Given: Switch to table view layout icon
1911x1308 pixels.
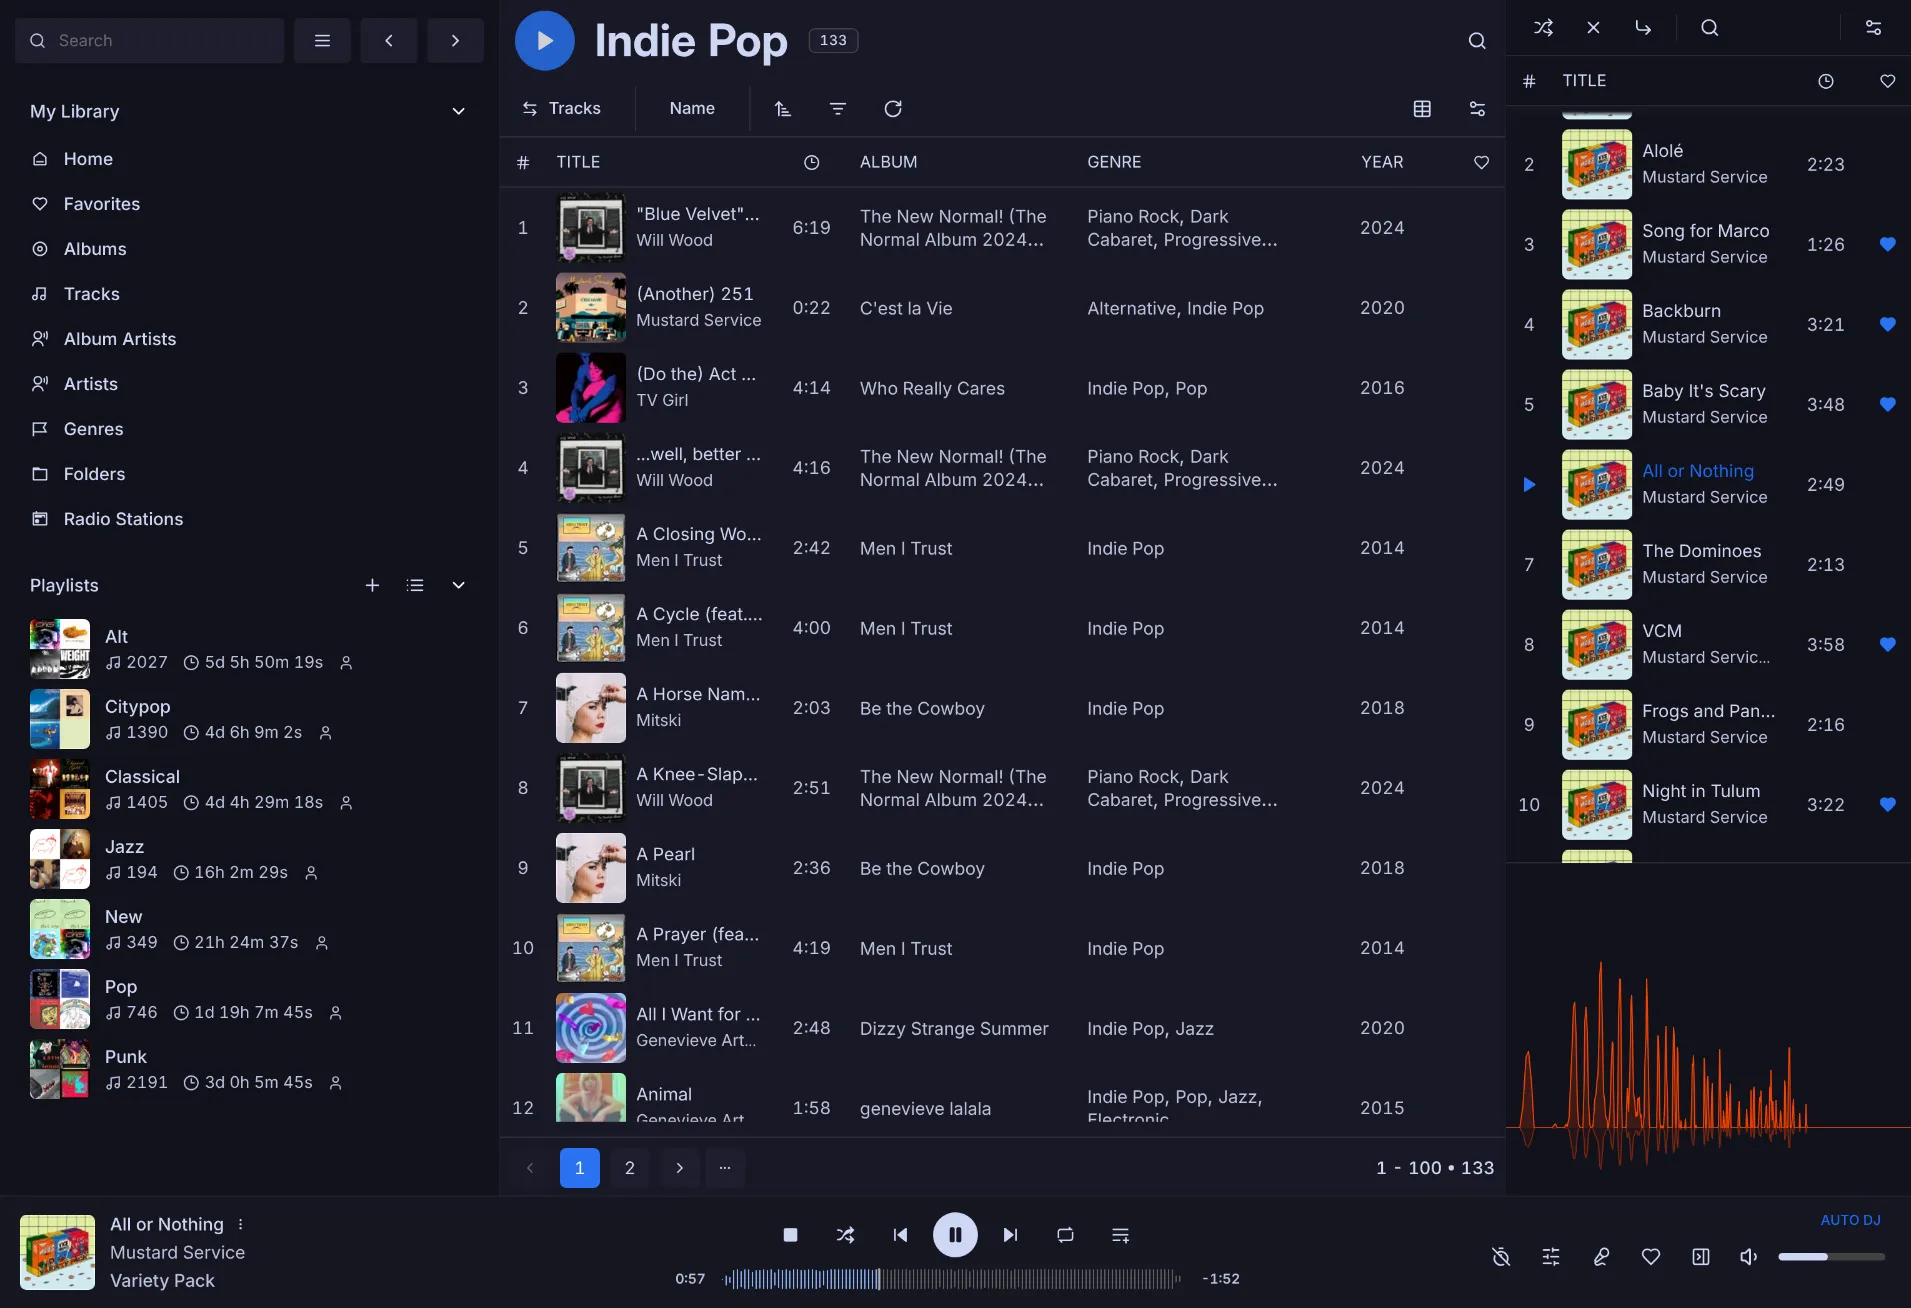Looking at the screenshot, I should coord(1422,108).
